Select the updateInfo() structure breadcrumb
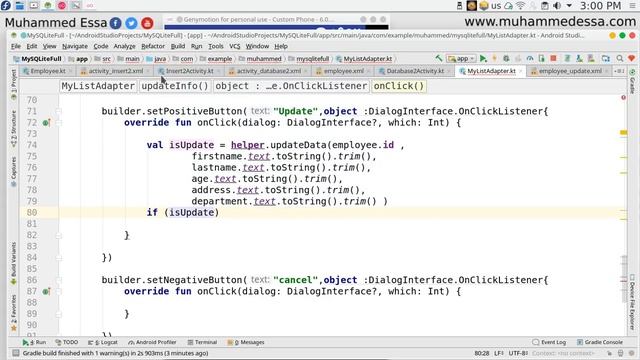The height and width of the screenshot is (360, 640). pos(175,86)
